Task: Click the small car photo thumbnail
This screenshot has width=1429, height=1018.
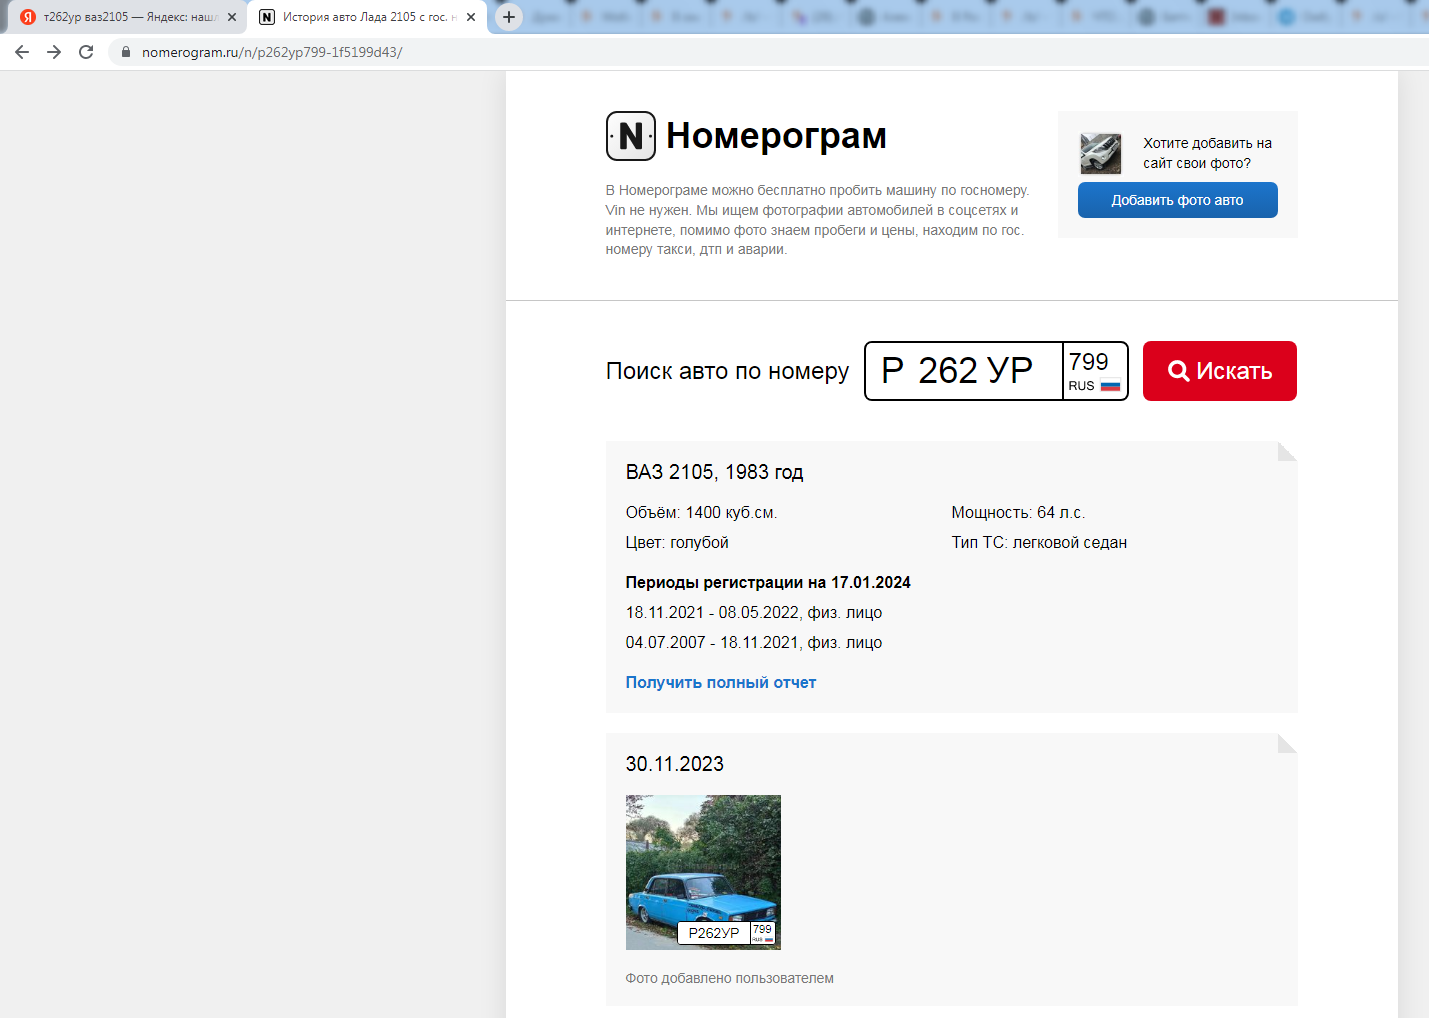Action: click(1101, 153)
